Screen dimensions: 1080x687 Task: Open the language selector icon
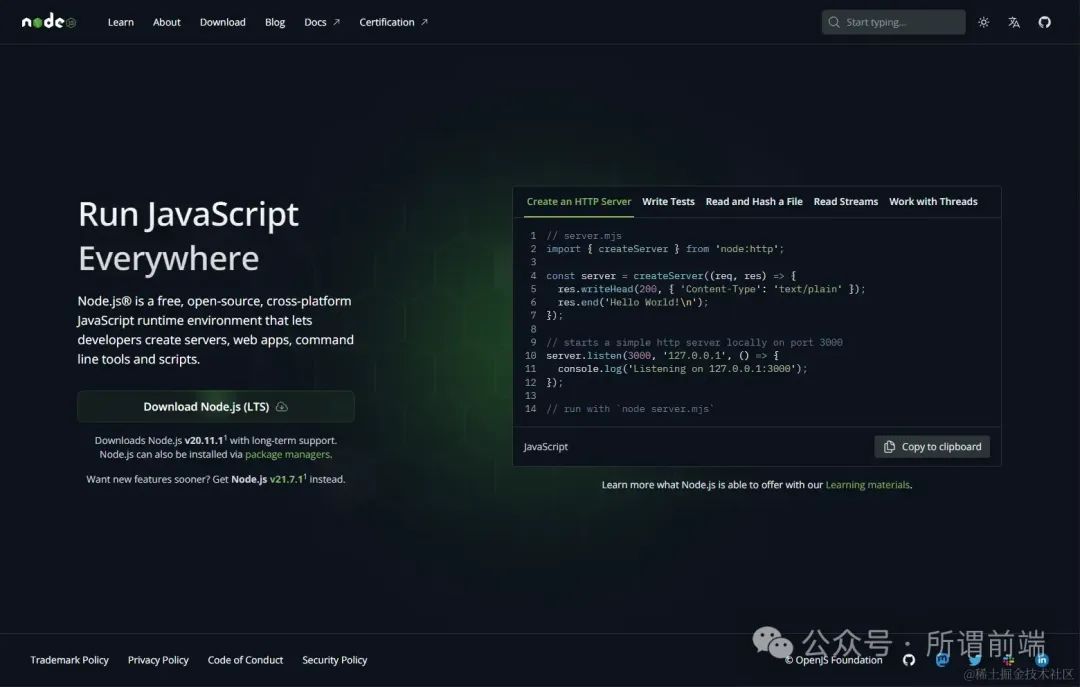pyautogui.click(x=1014, y=22)
